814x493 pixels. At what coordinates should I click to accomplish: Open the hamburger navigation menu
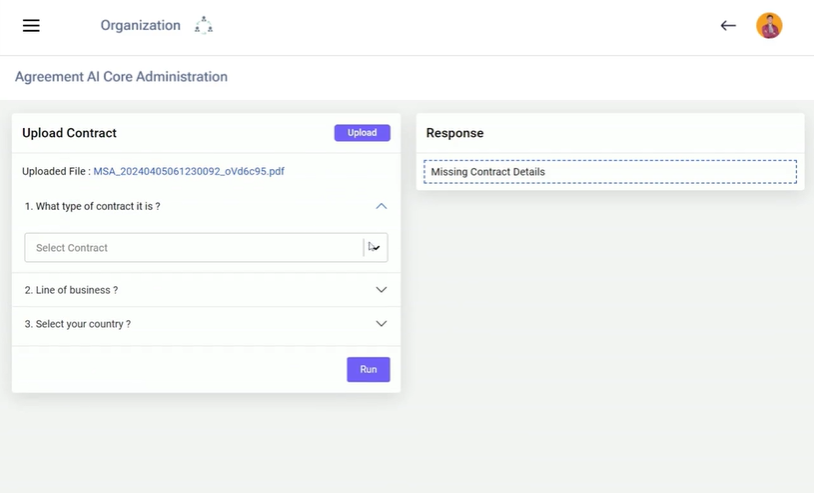31,26
